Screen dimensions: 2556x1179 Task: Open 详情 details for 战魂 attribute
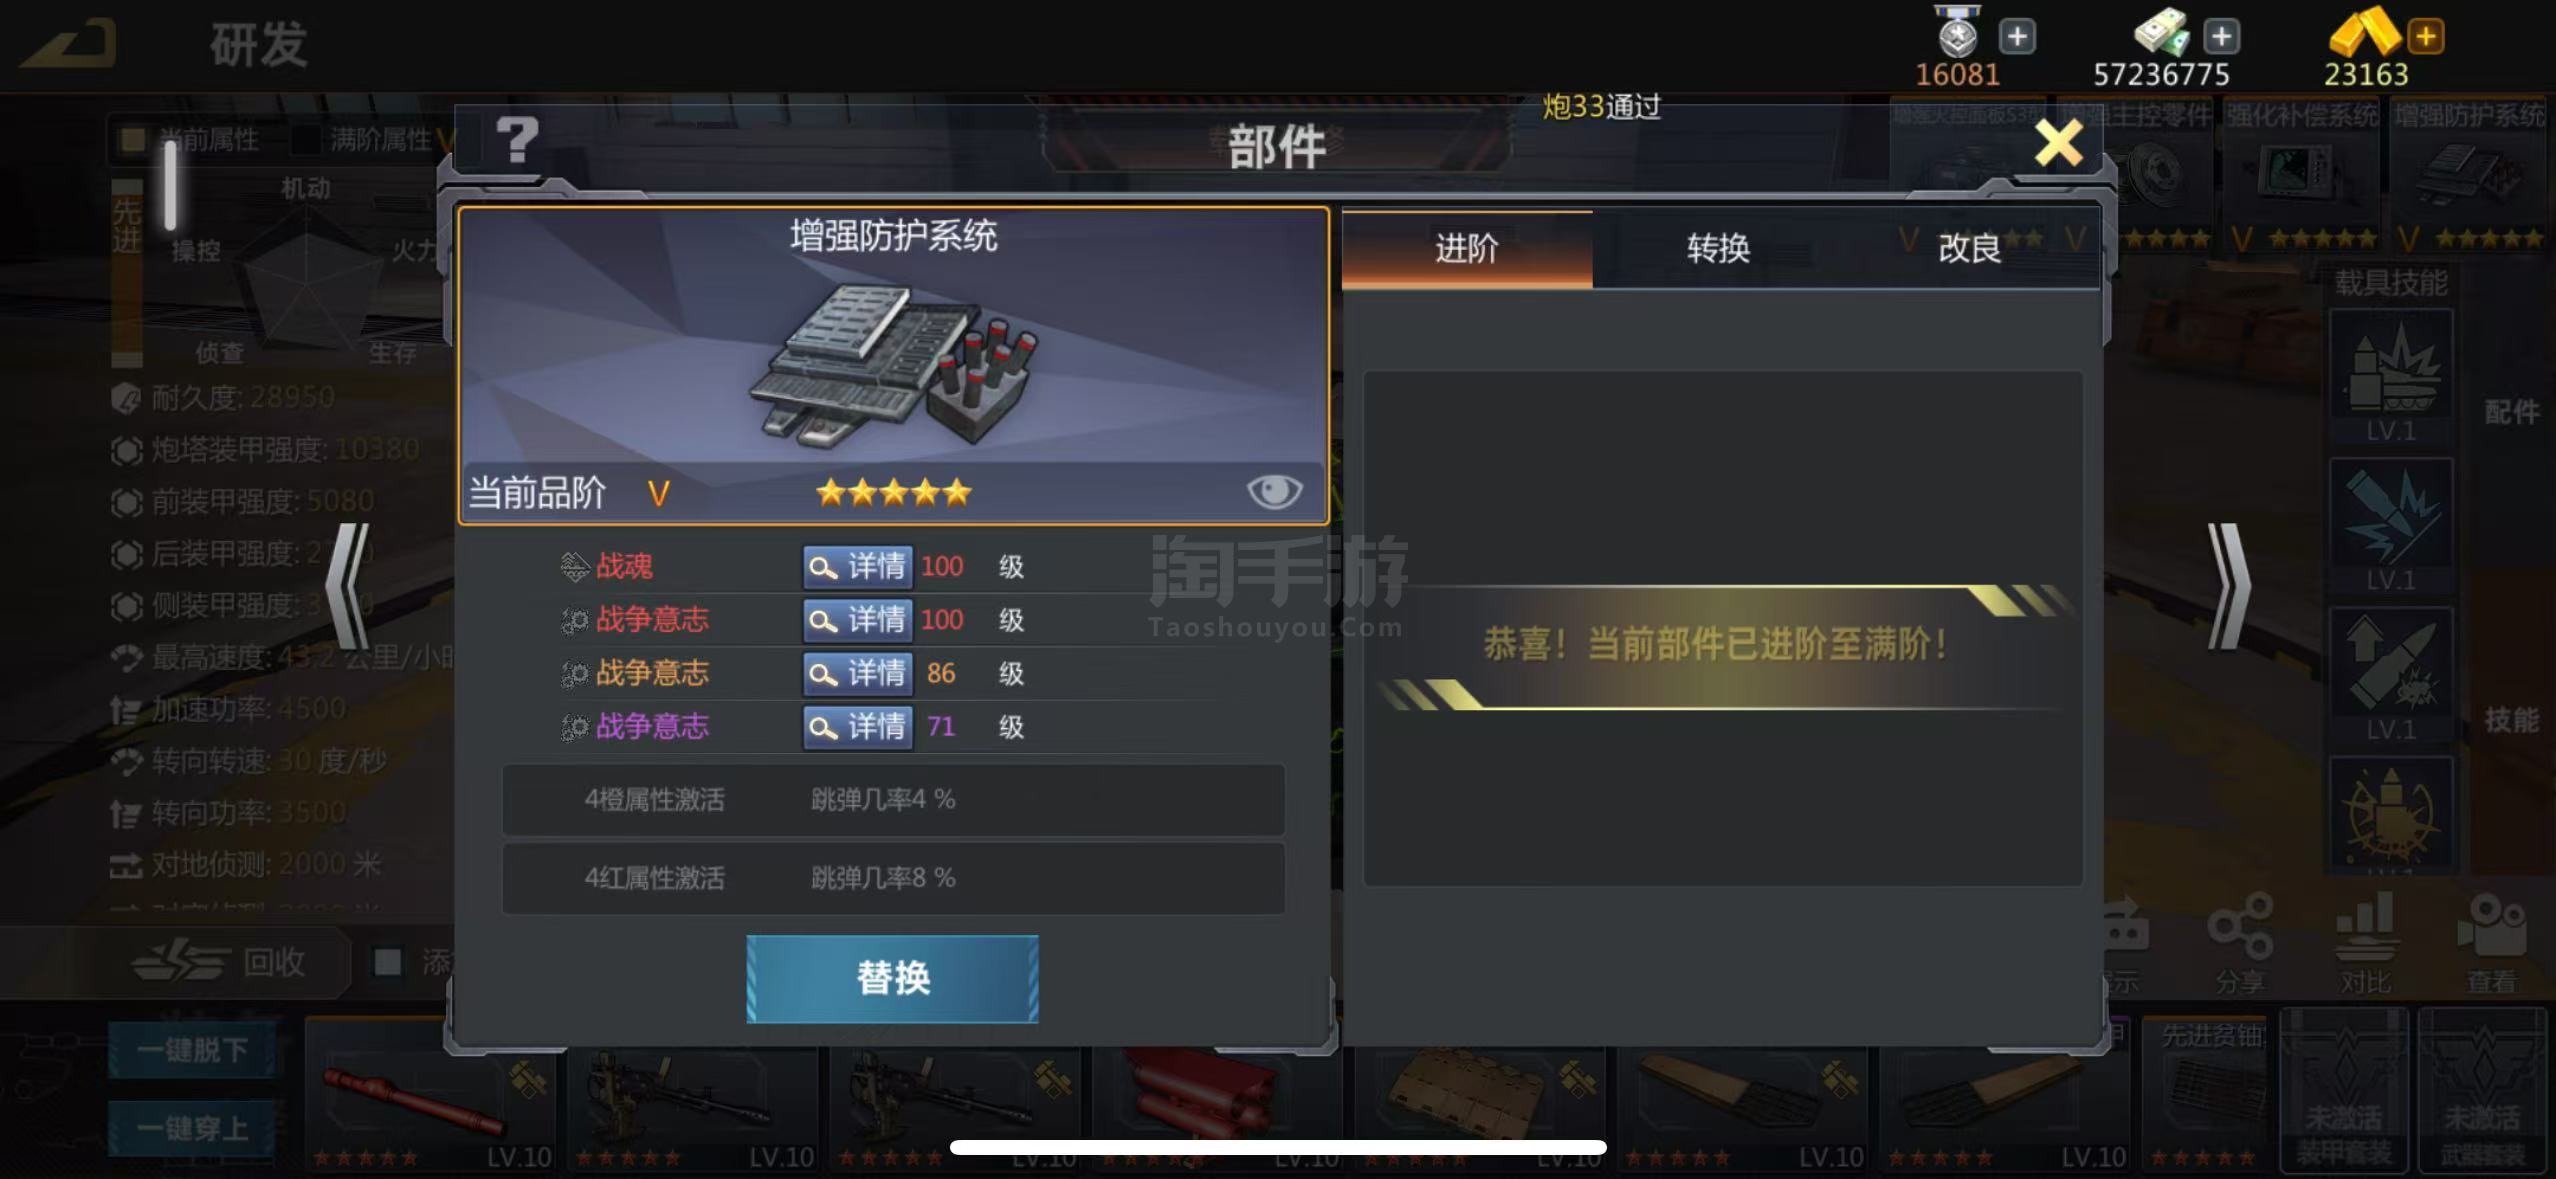click(858, 567)
